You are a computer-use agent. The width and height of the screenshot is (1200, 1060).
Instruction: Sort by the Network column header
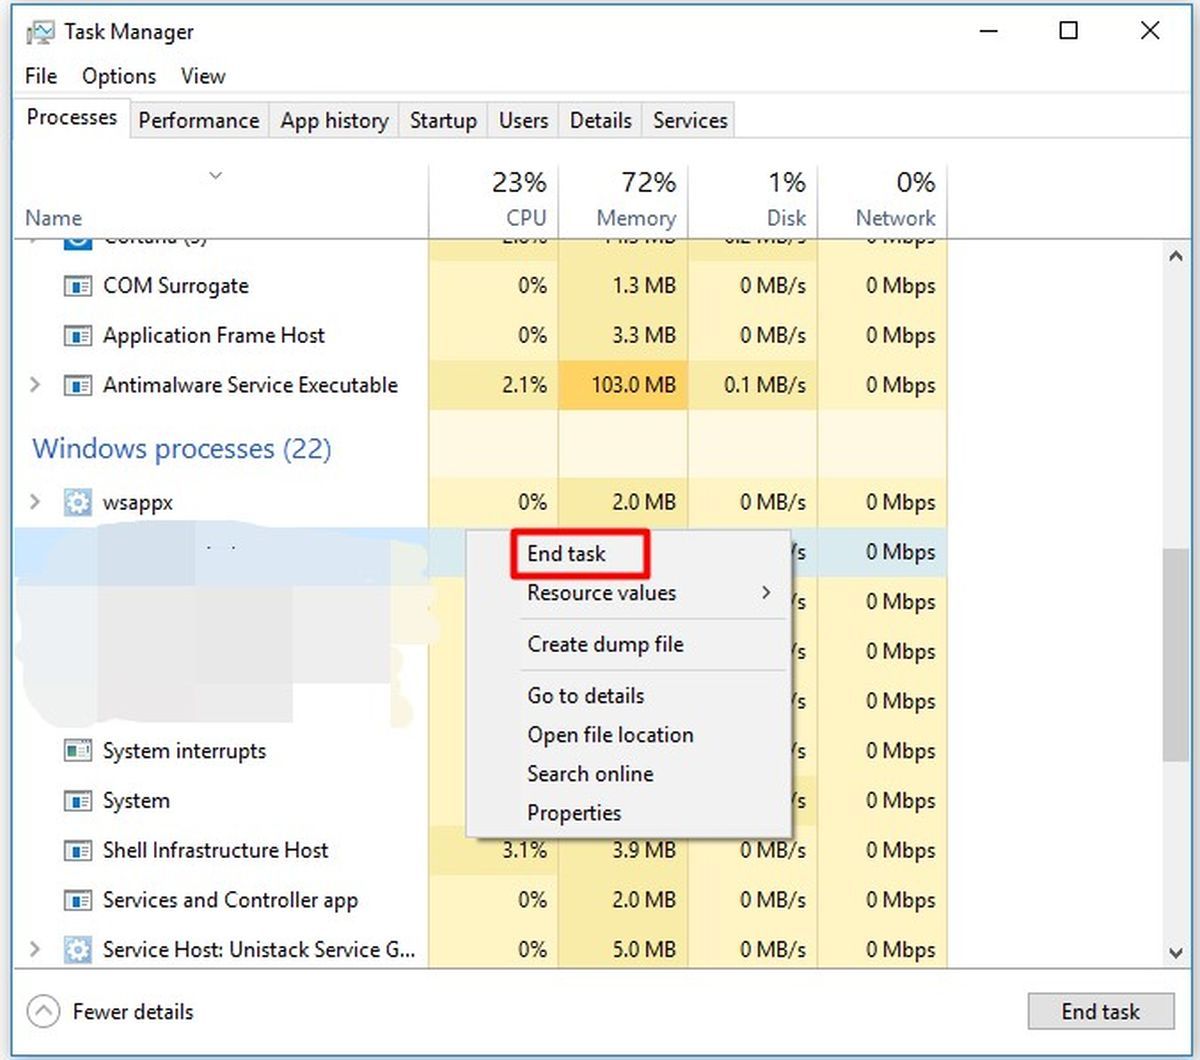pyautogui.click(x=883, y=201)
